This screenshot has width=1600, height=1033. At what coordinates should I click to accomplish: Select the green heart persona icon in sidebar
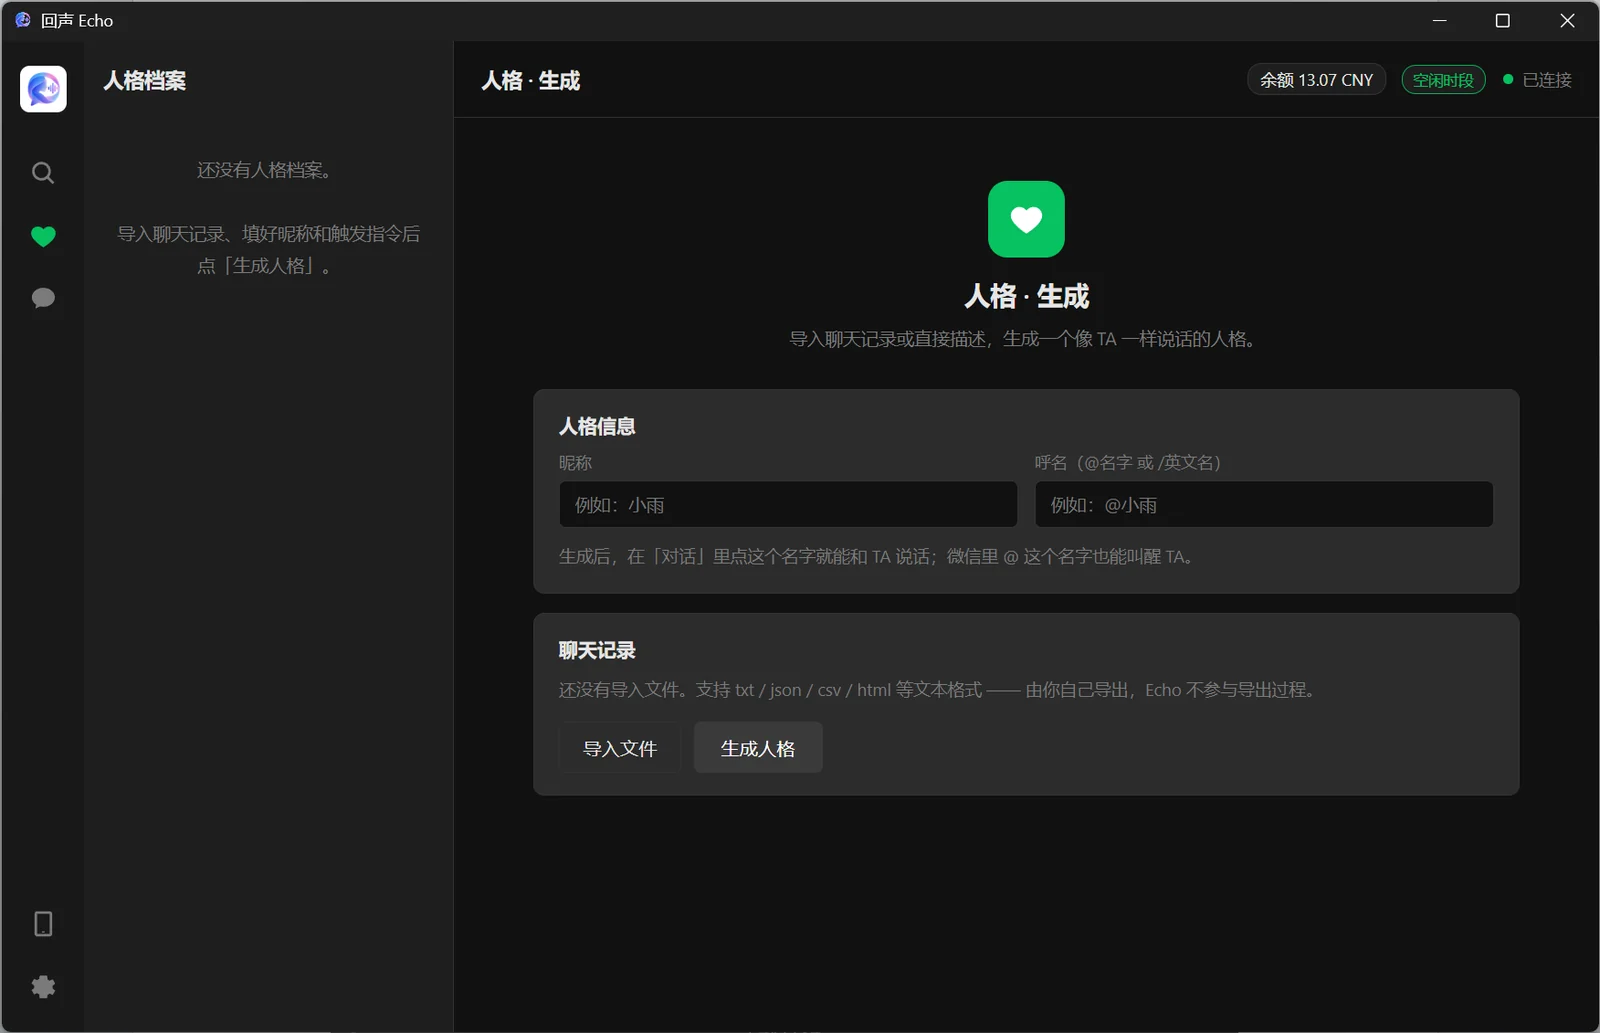pos(43,236)
